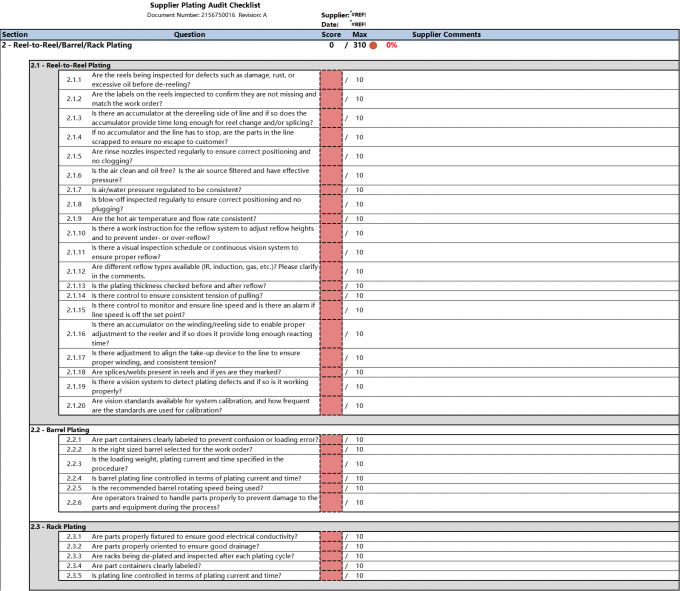Click the red 0% score percentage
Image resolution: width=680 pixels, height=591 pixels.
pos(391,45)
